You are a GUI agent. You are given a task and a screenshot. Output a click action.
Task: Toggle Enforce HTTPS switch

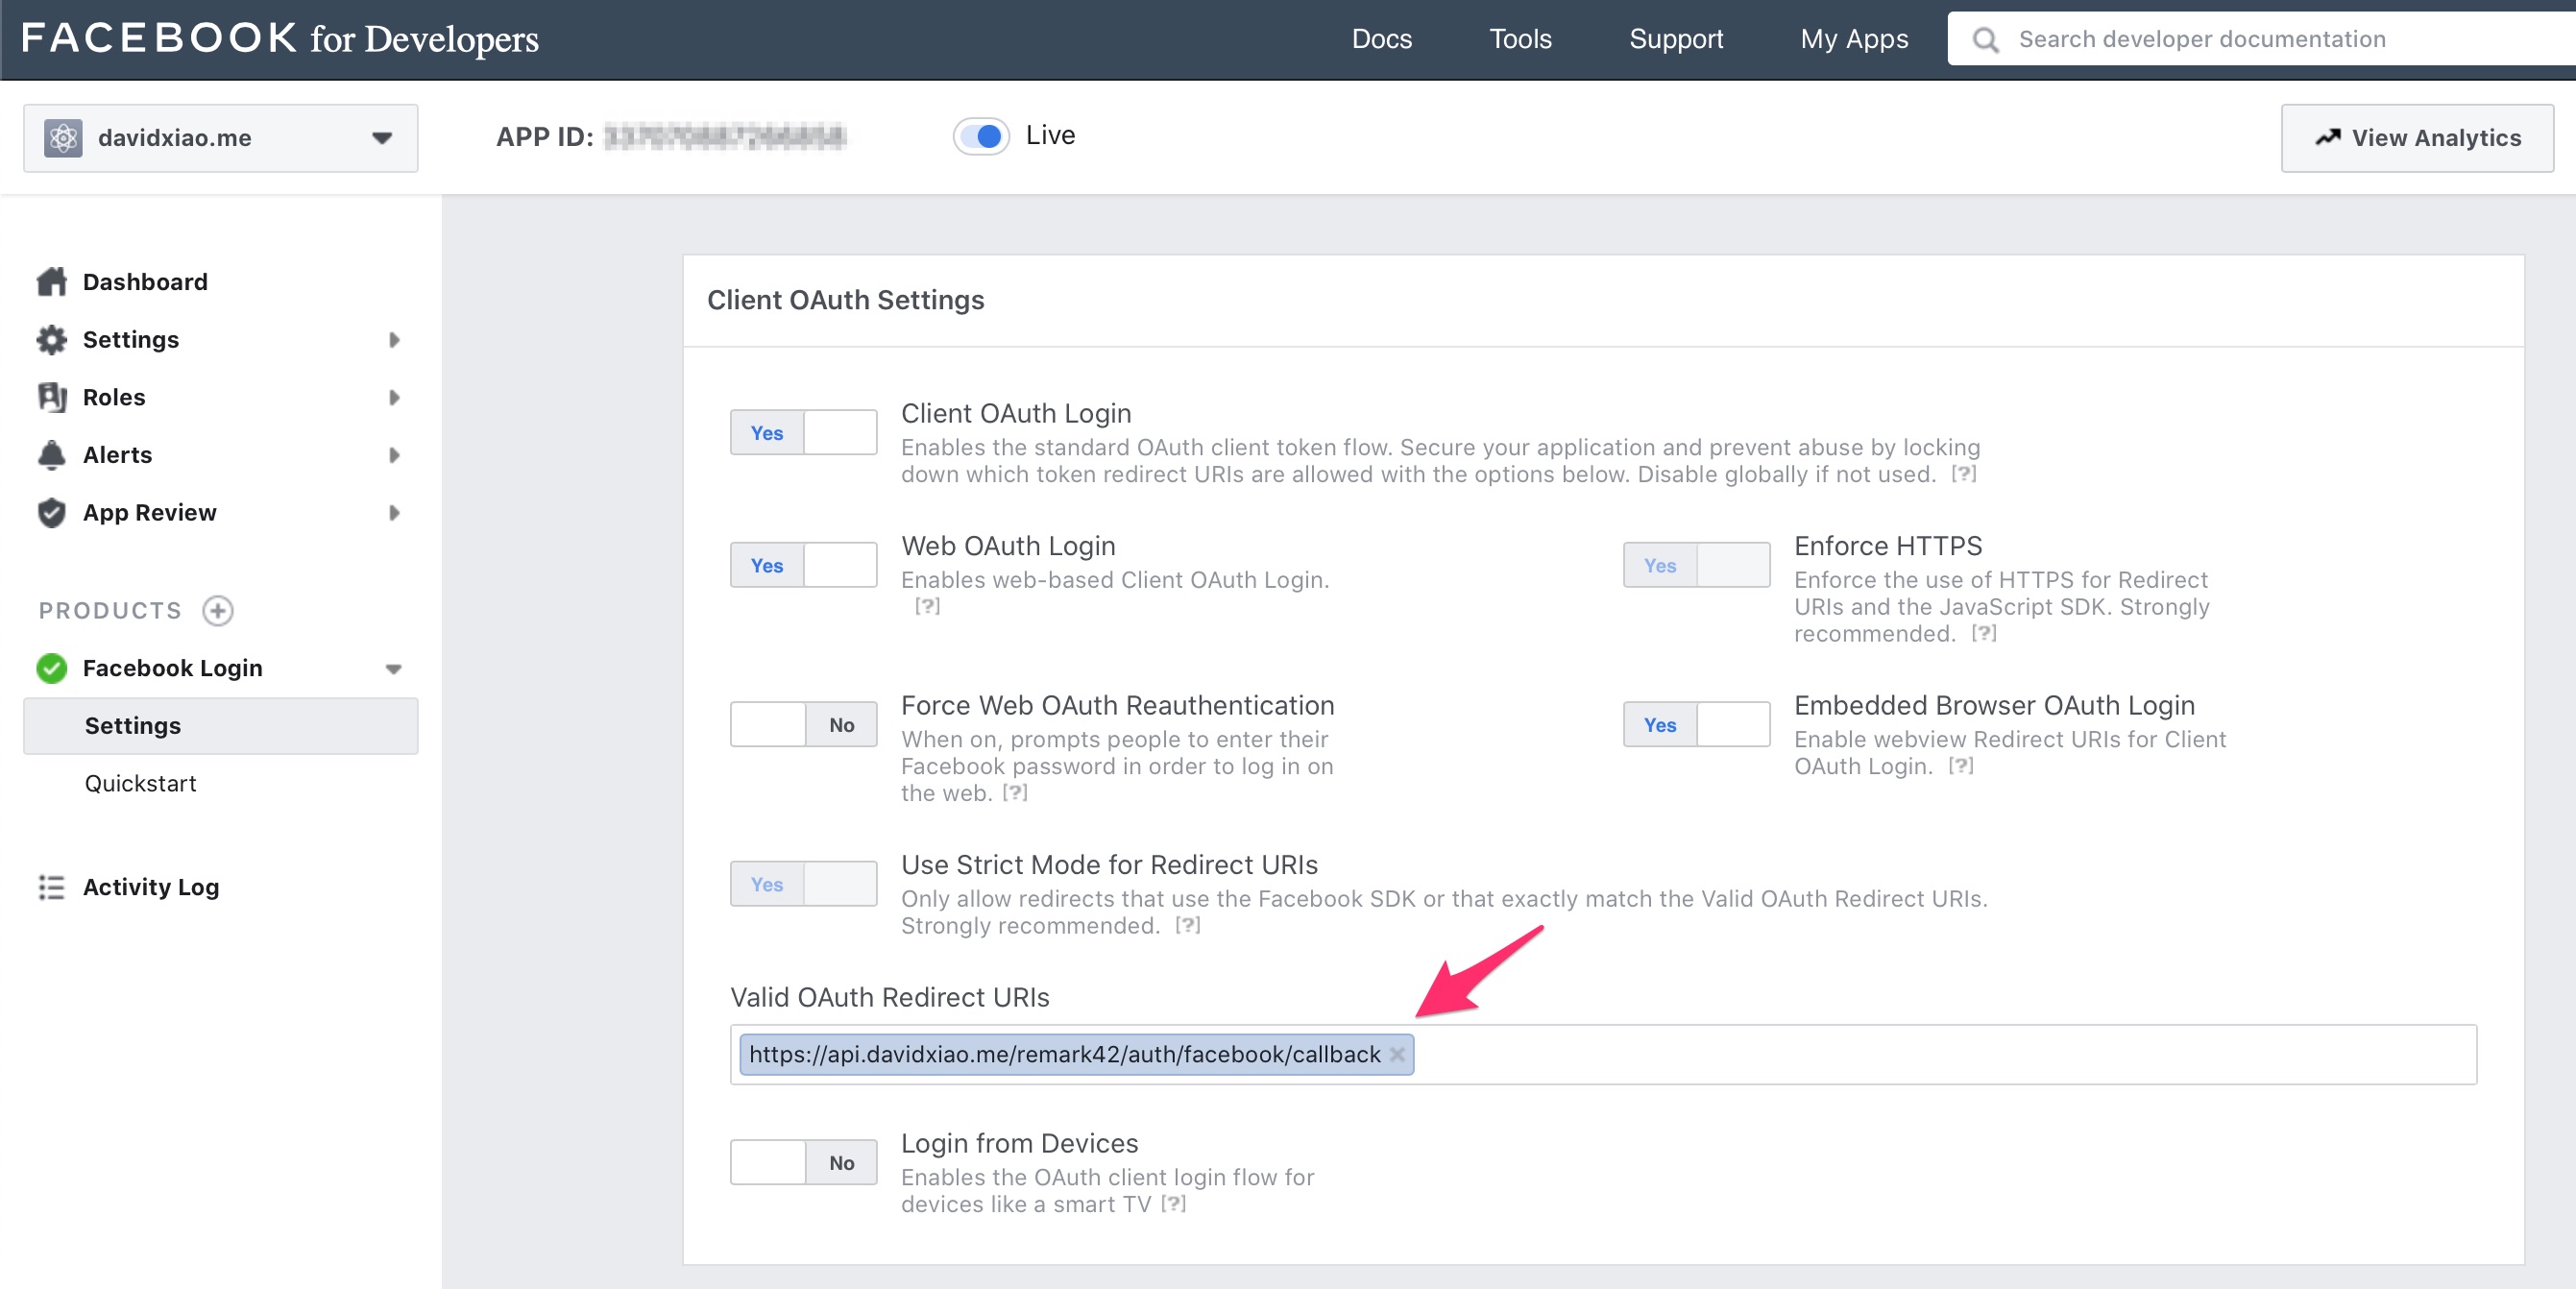point(1696,565)
